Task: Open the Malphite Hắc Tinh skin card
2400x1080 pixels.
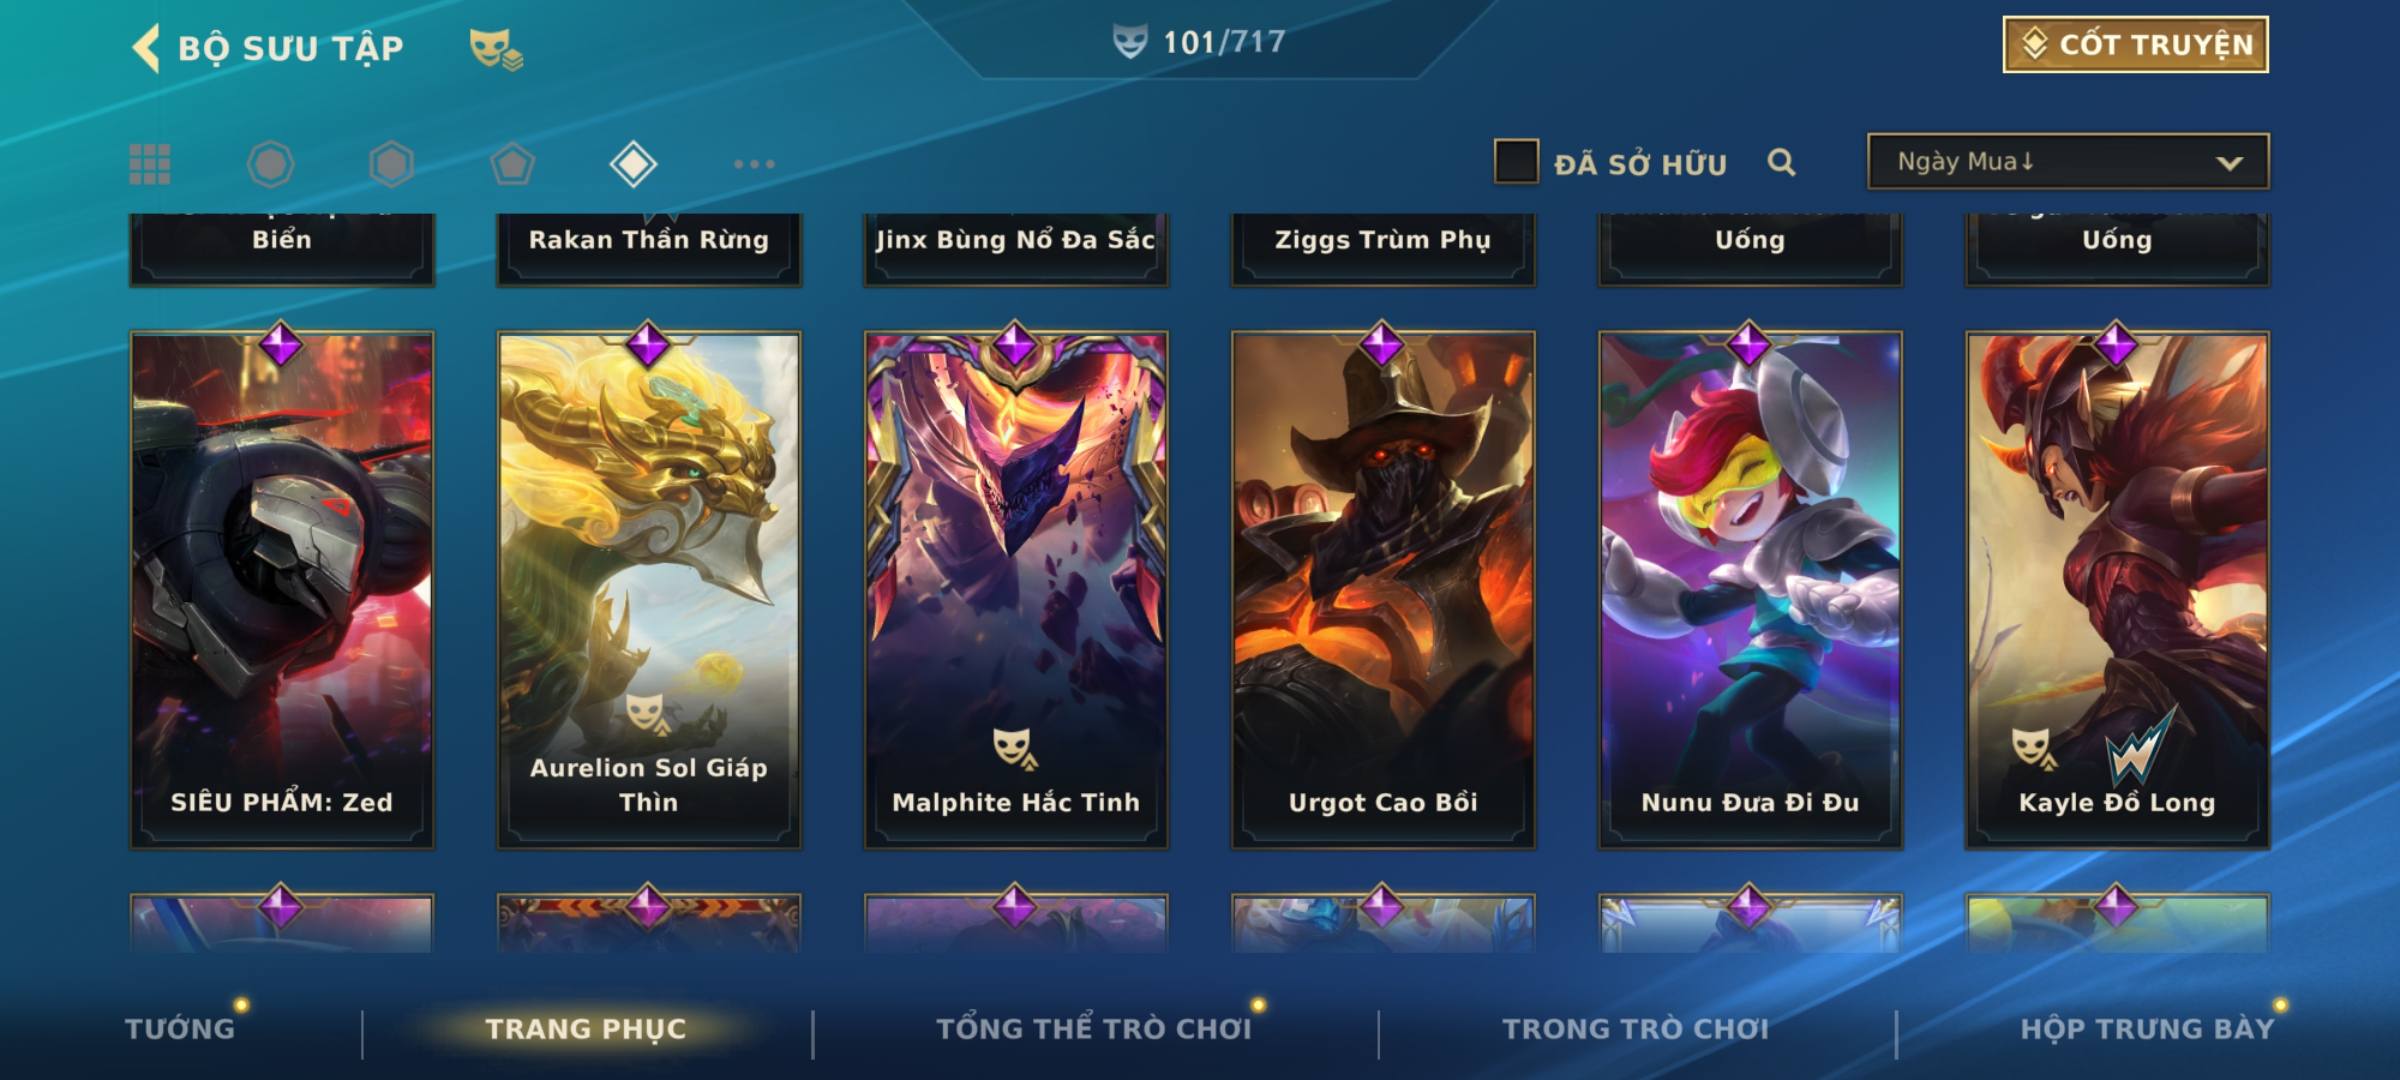Action: (x=1016, y=590)
